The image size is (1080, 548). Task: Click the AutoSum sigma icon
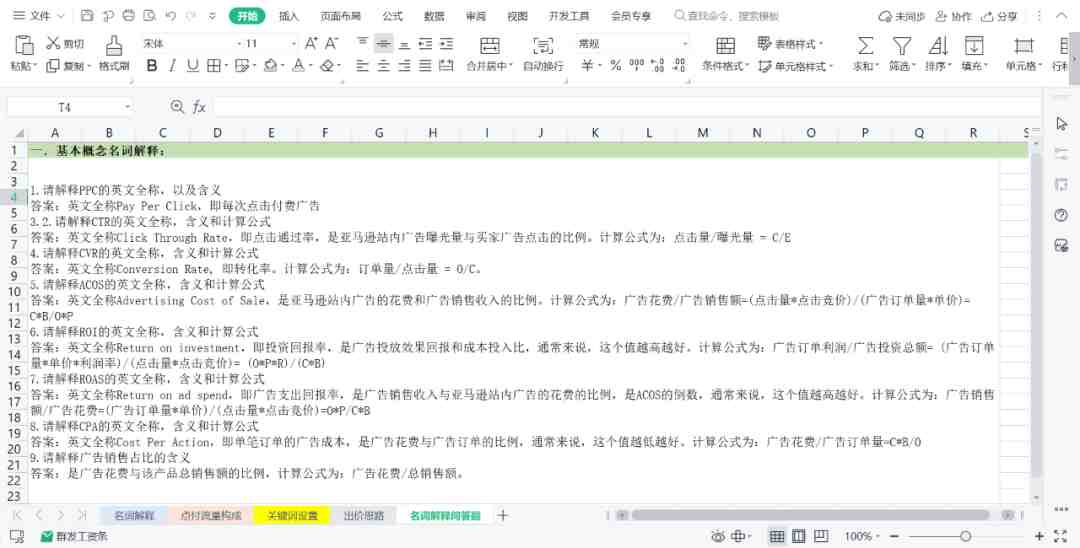pyautogui.click(x=865, y=45)
